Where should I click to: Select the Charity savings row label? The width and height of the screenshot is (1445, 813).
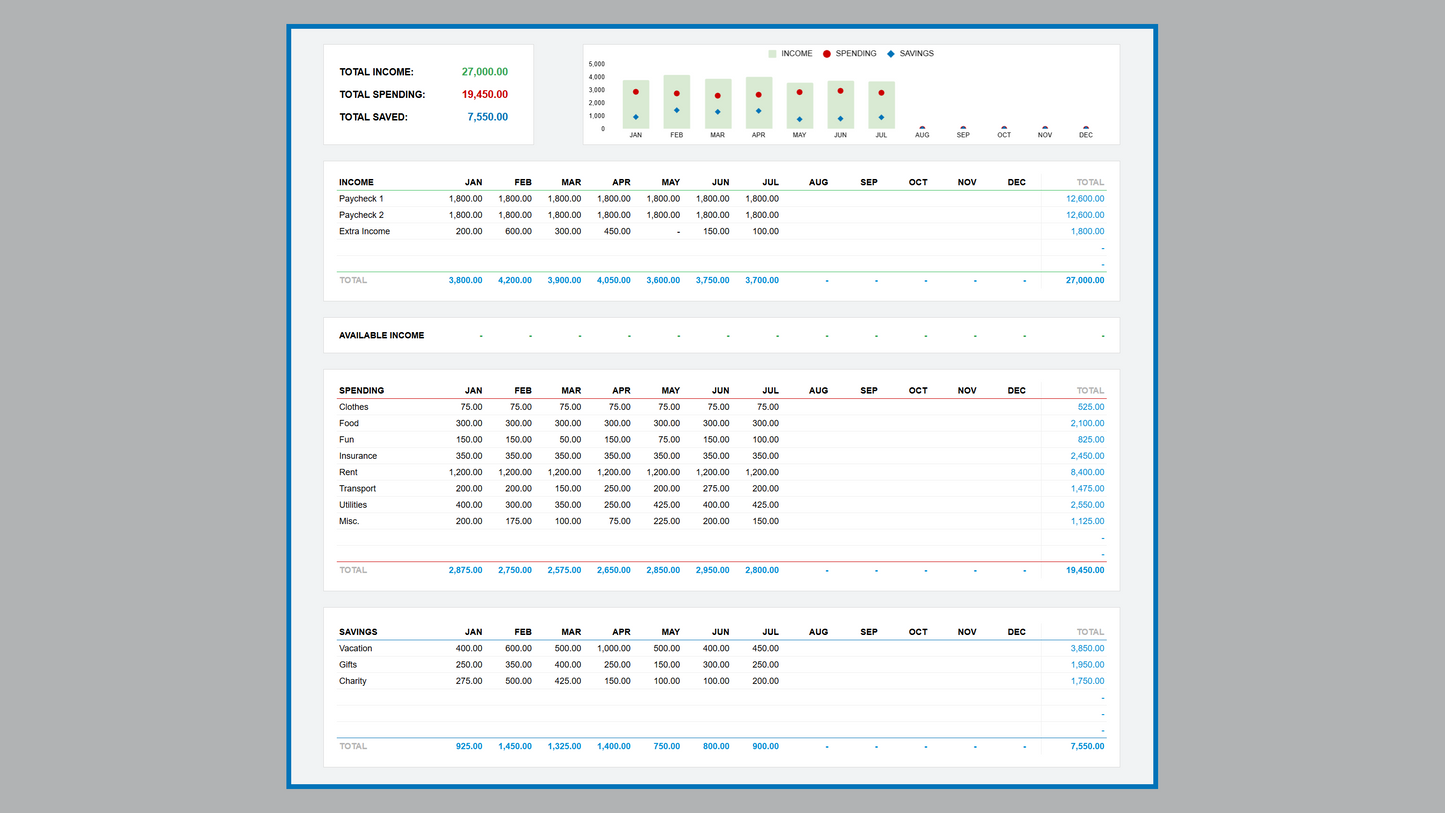point(353,682)
